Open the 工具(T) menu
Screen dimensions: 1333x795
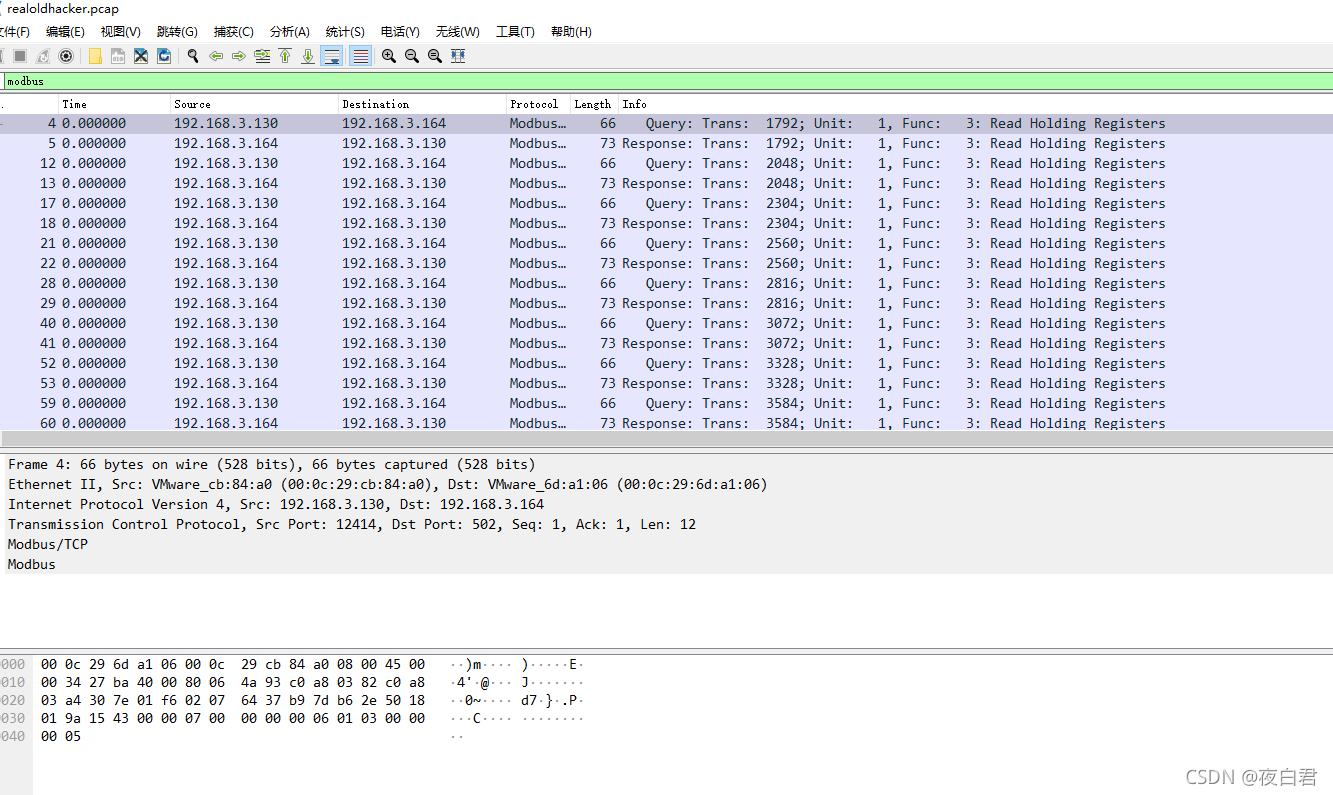coord(515,32)
